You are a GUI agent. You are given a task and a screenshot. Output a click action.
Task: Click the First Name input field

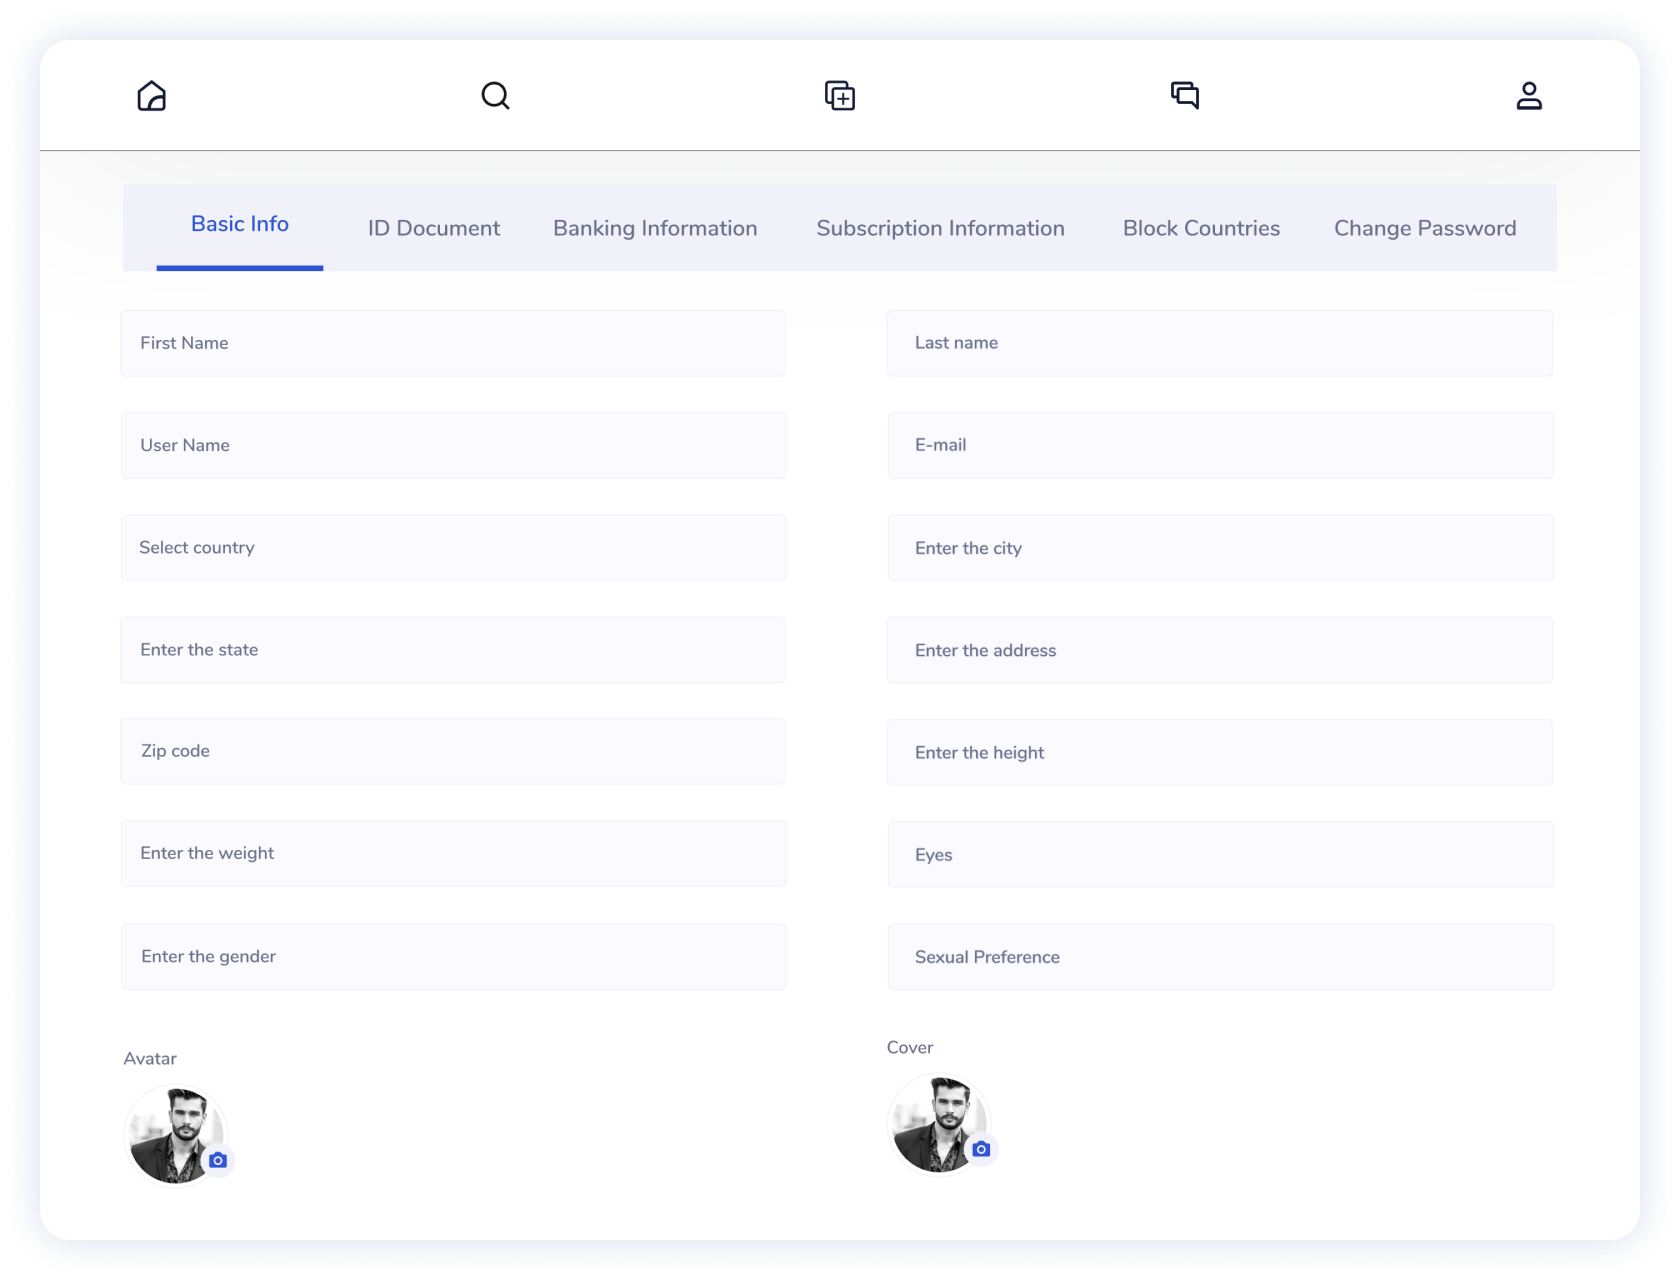tap(453, 343)
